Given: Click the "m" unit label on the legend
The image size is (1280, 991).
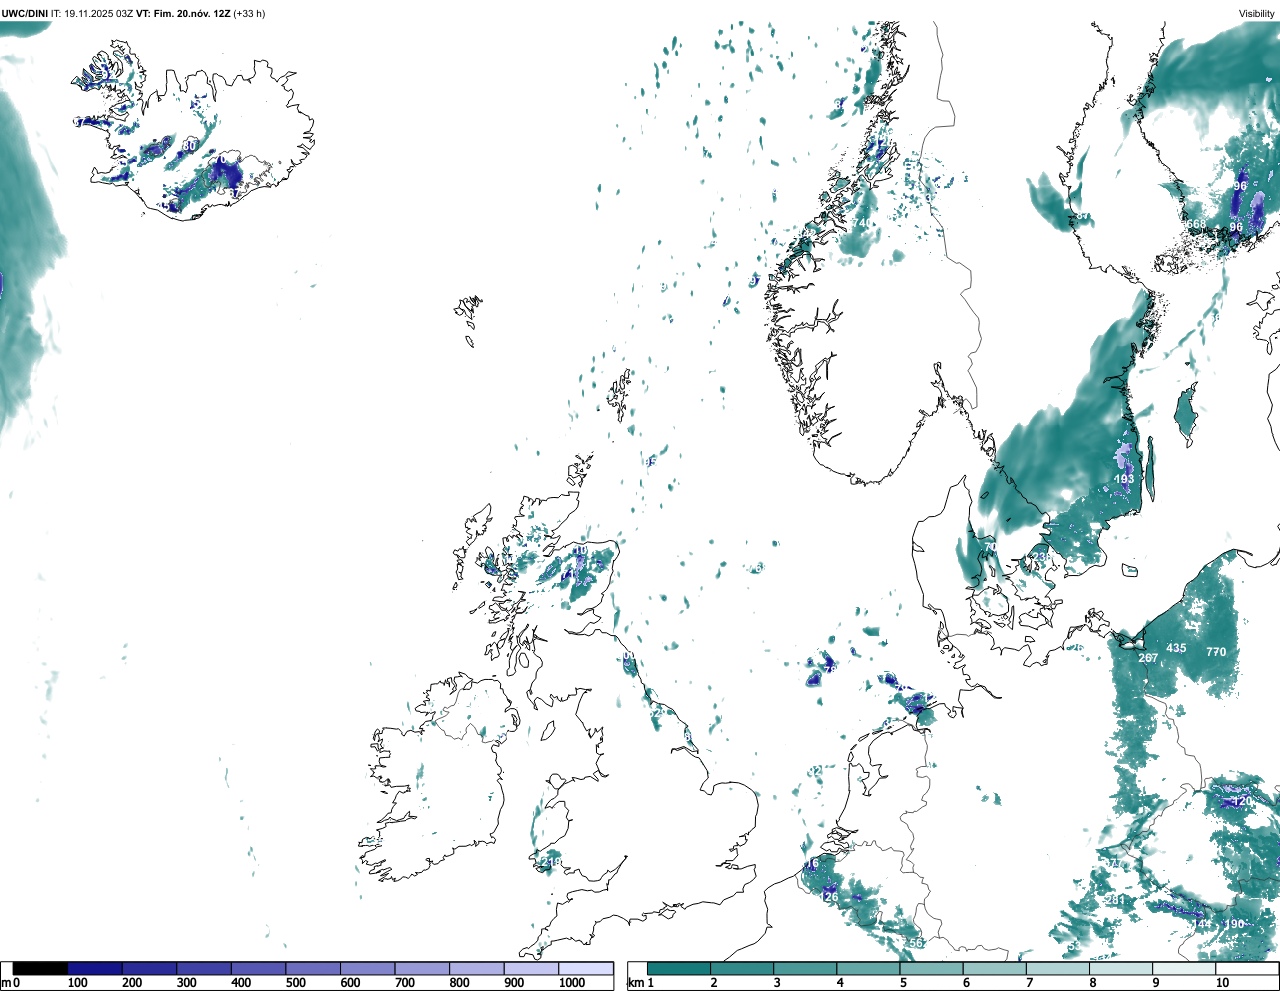Looking at the screenshot, I should pos(6,982).
